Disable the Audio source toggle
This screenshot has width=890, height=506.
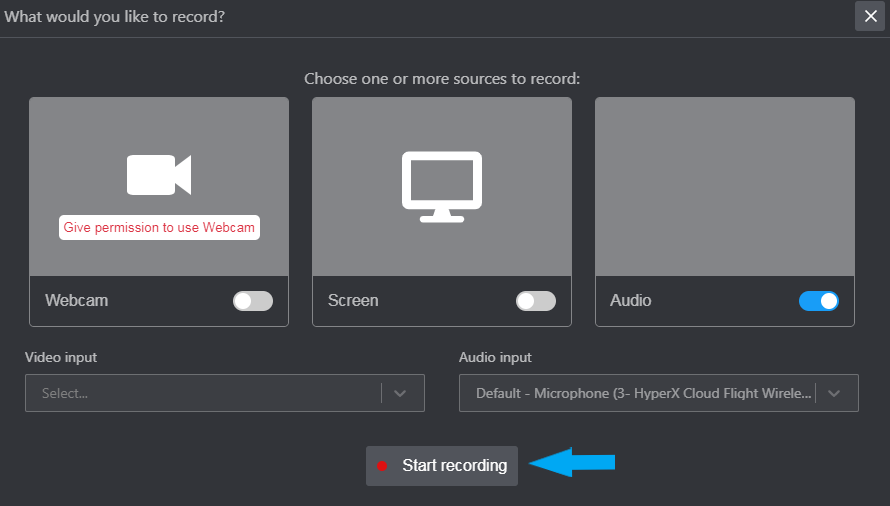(818, 301)
